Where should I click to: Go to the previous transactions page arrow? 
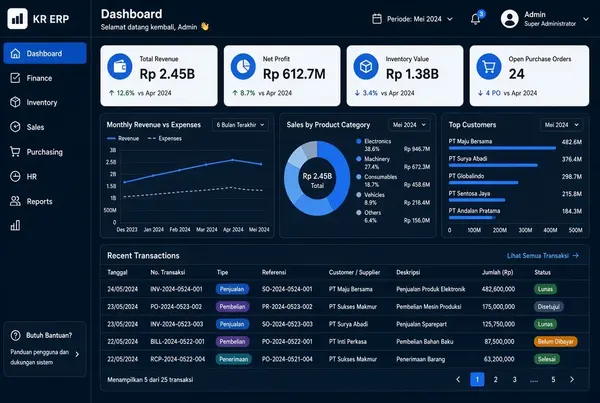point(458,380)
